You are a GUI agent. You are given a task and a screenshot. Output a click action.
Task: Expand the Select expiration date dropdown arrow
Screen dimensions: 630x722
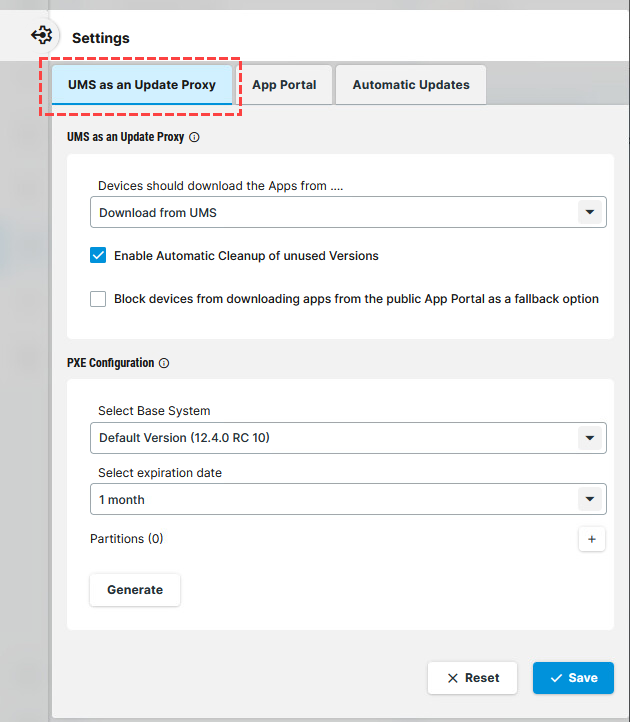click(x=590, y=500)
